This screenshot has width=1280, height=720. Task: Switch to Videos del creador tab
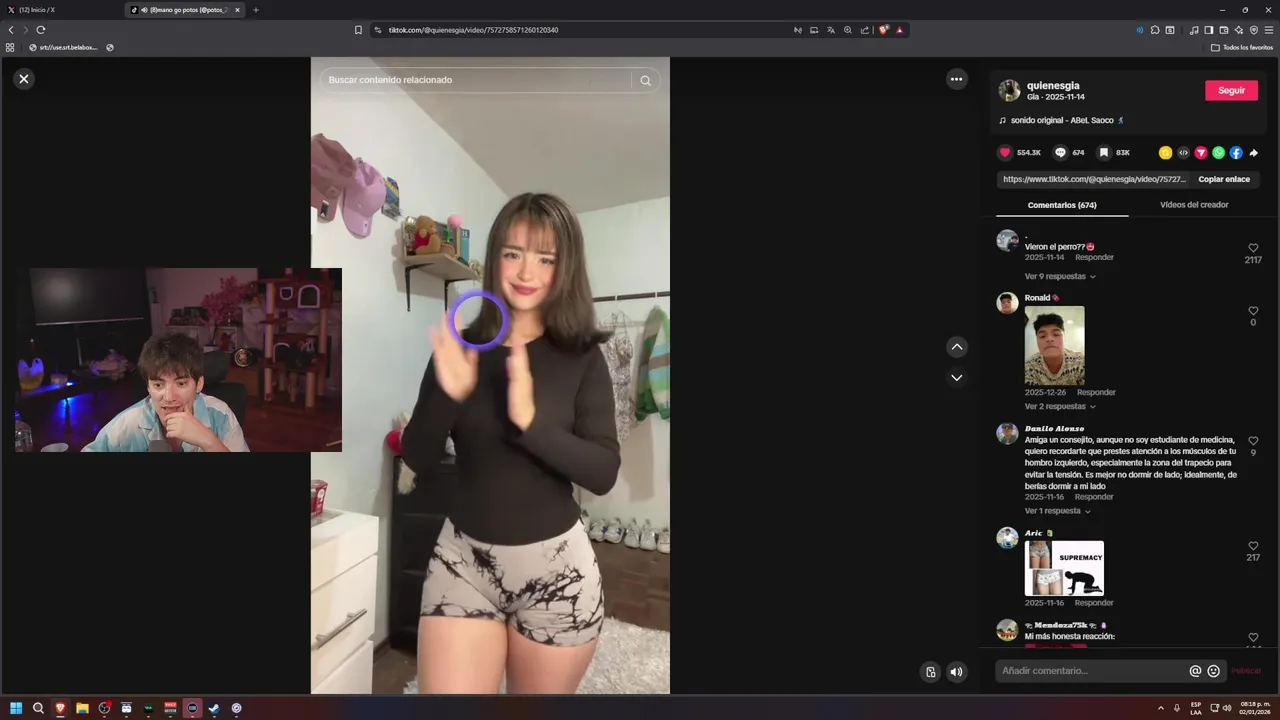(1194, 205)
